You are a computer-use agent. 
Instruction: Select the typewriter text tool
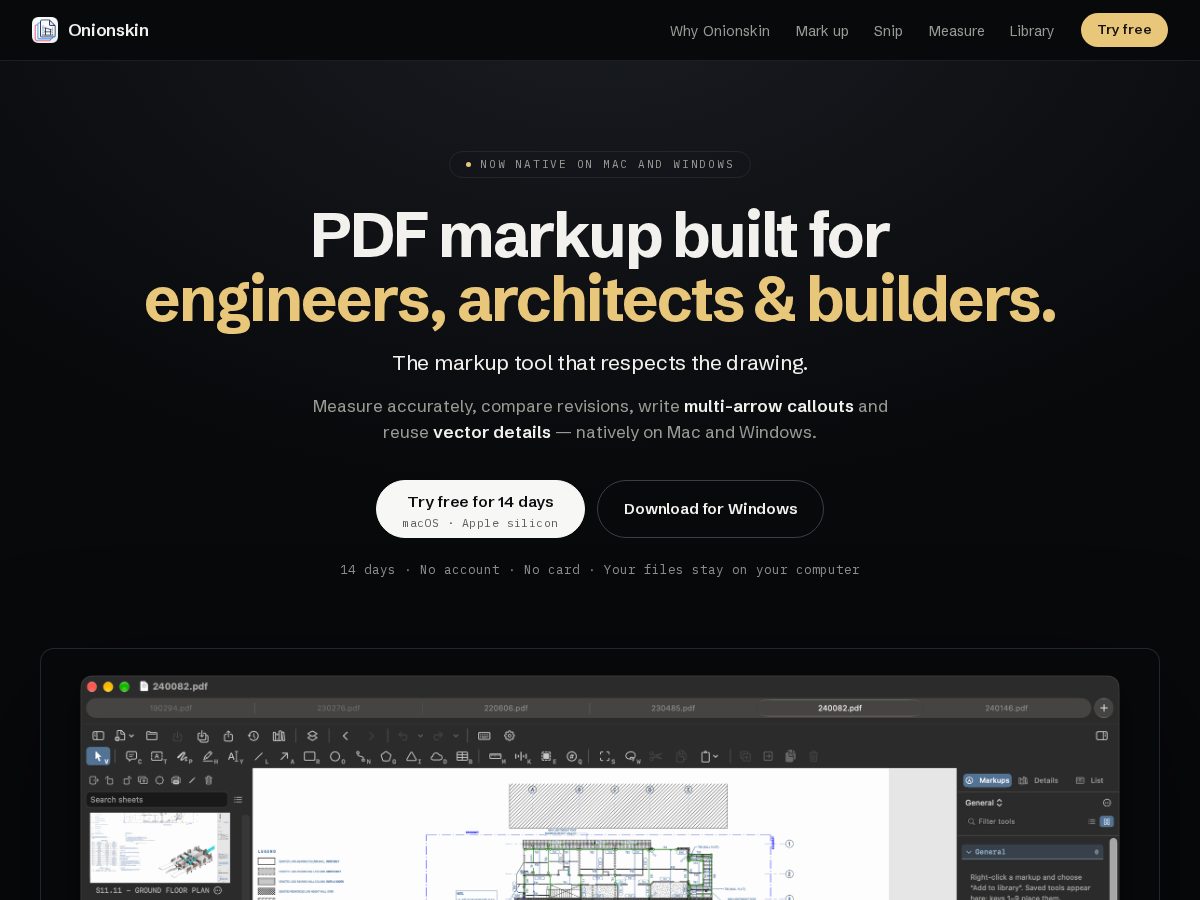click(235, 757)
